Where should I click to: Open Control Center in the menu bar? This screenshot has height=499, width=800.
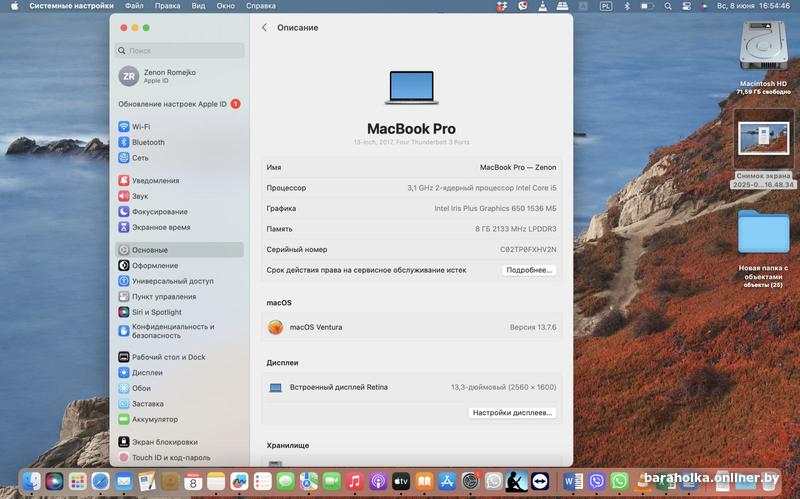(687, 6)
